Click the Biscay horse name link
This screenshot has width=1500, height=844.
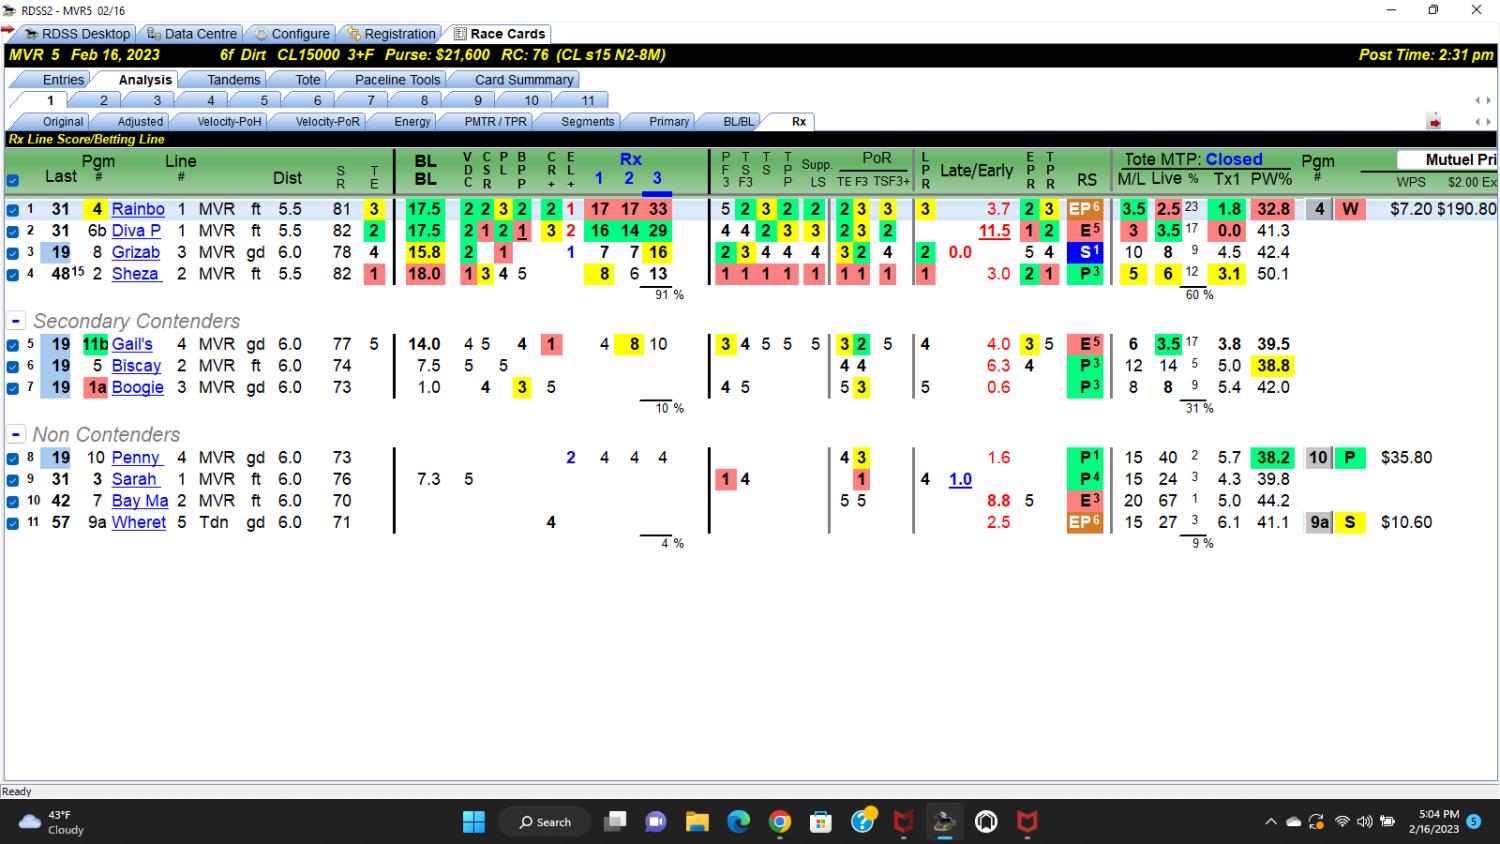click(136, 366)
